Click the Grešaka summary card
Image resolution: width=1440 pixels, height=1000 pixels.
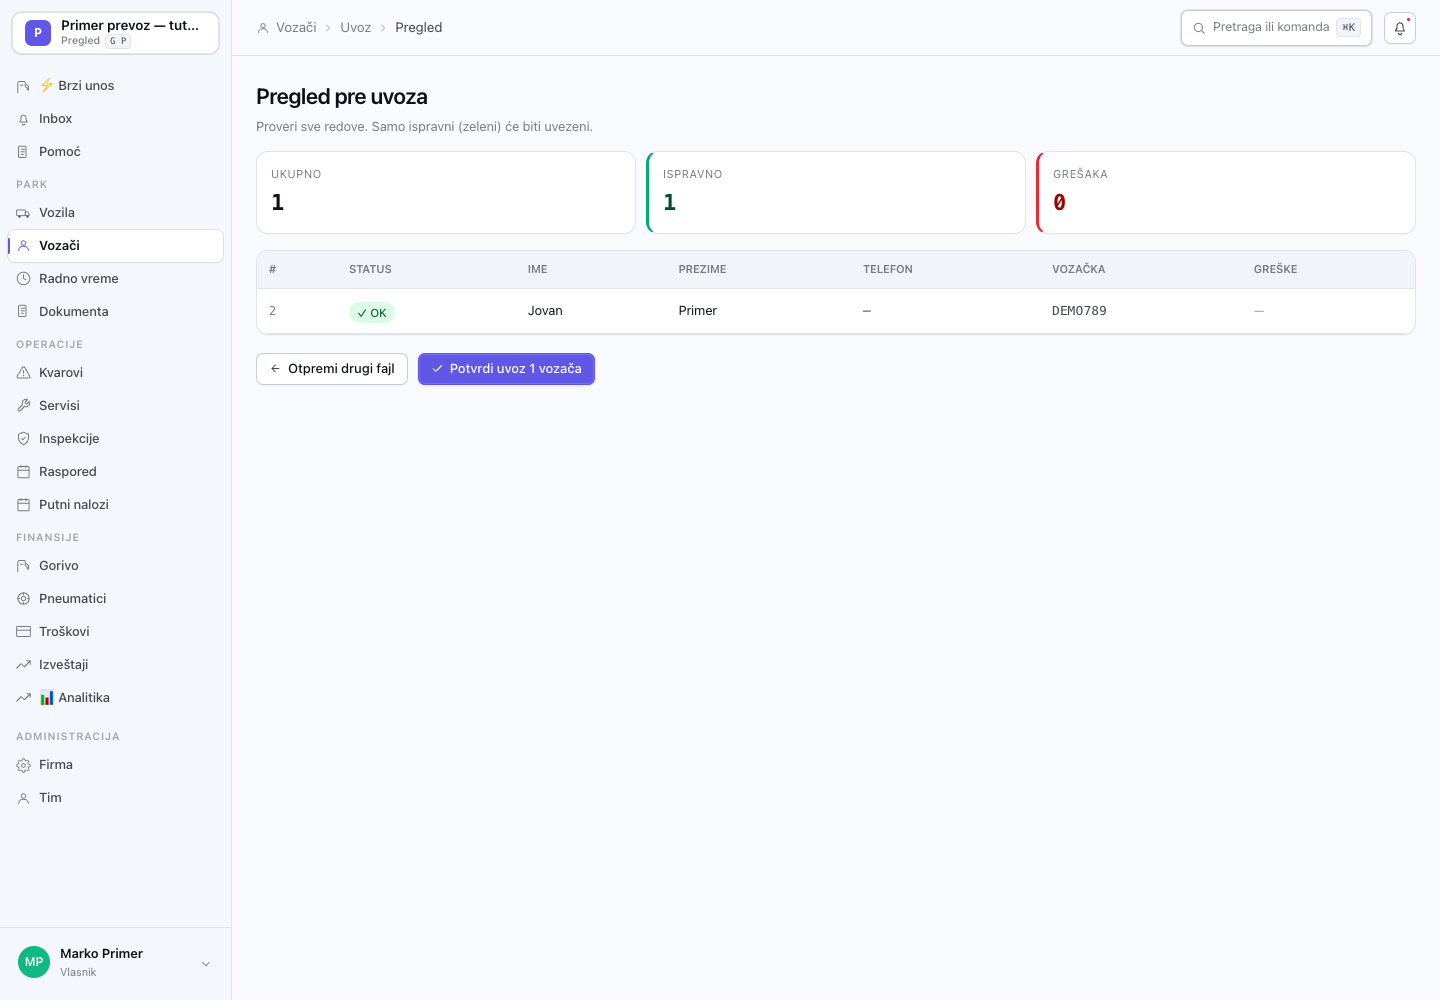[1226, 193]
